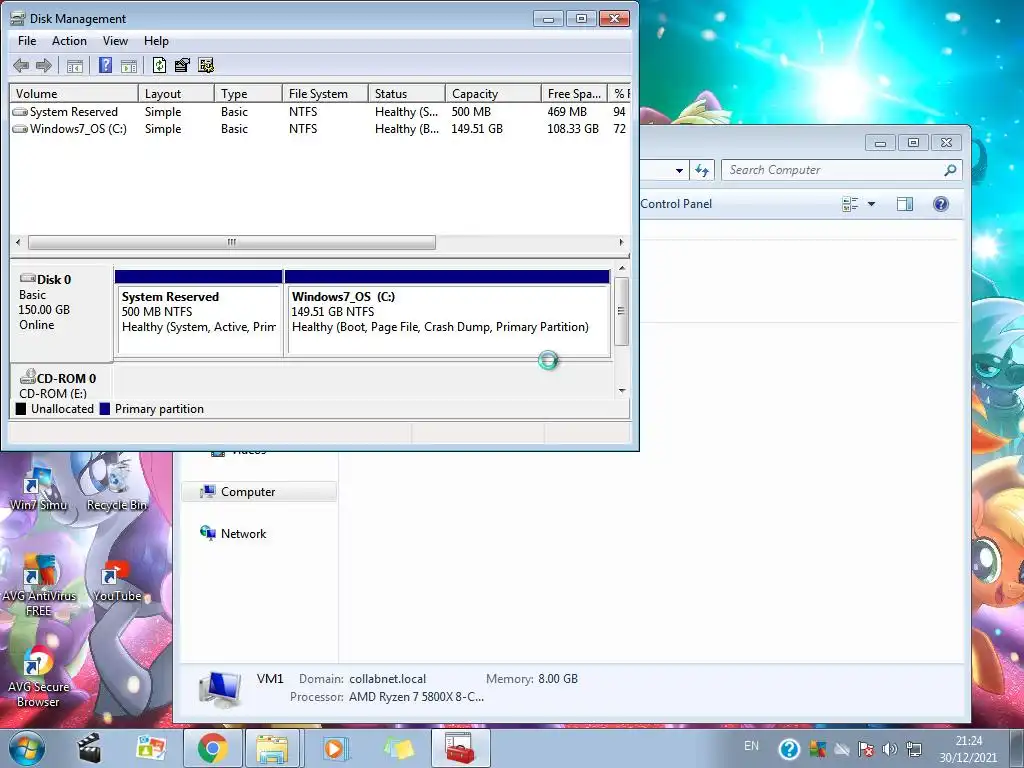
Task: Click the Change your view icon in Explorer
Action: 850,204
